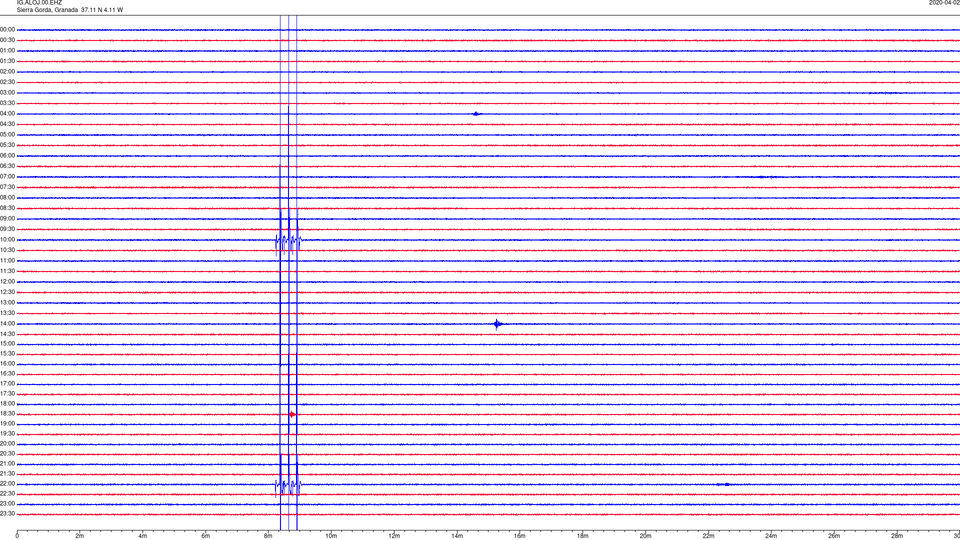Click the 2m x-axis tick label
The image size is (960, 540).
[x=80, y=536]
